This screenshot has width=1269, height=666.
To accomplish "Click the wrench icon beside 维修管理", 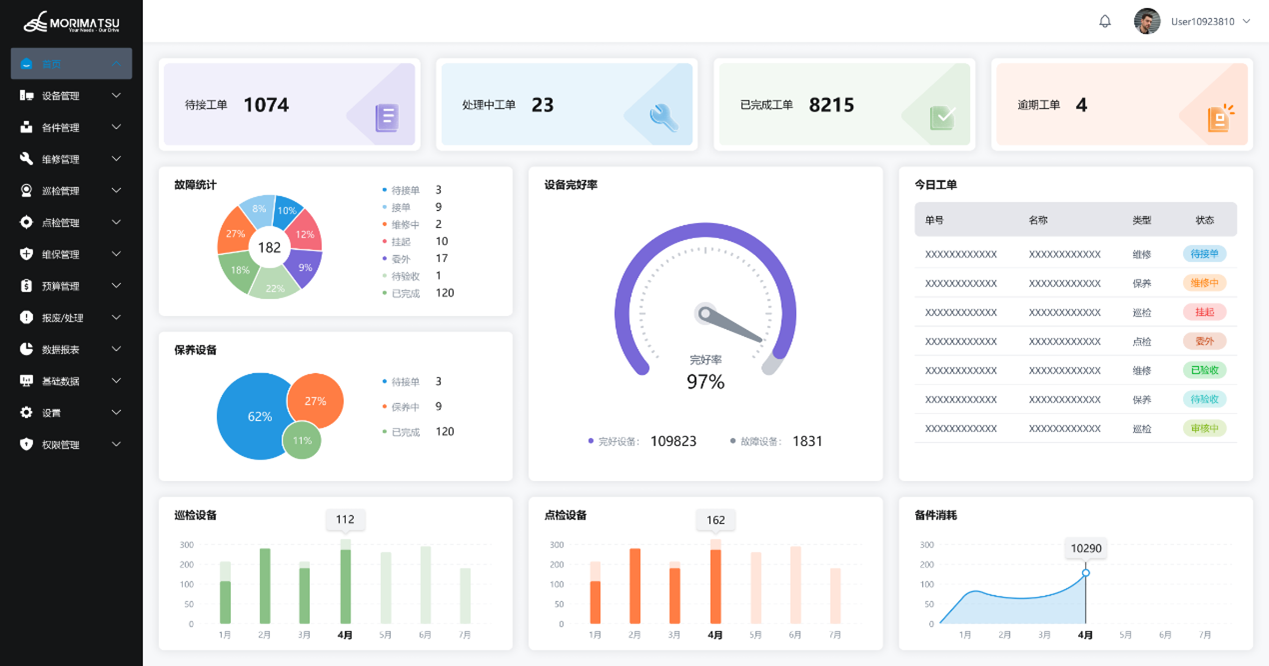I will [27, 159].
